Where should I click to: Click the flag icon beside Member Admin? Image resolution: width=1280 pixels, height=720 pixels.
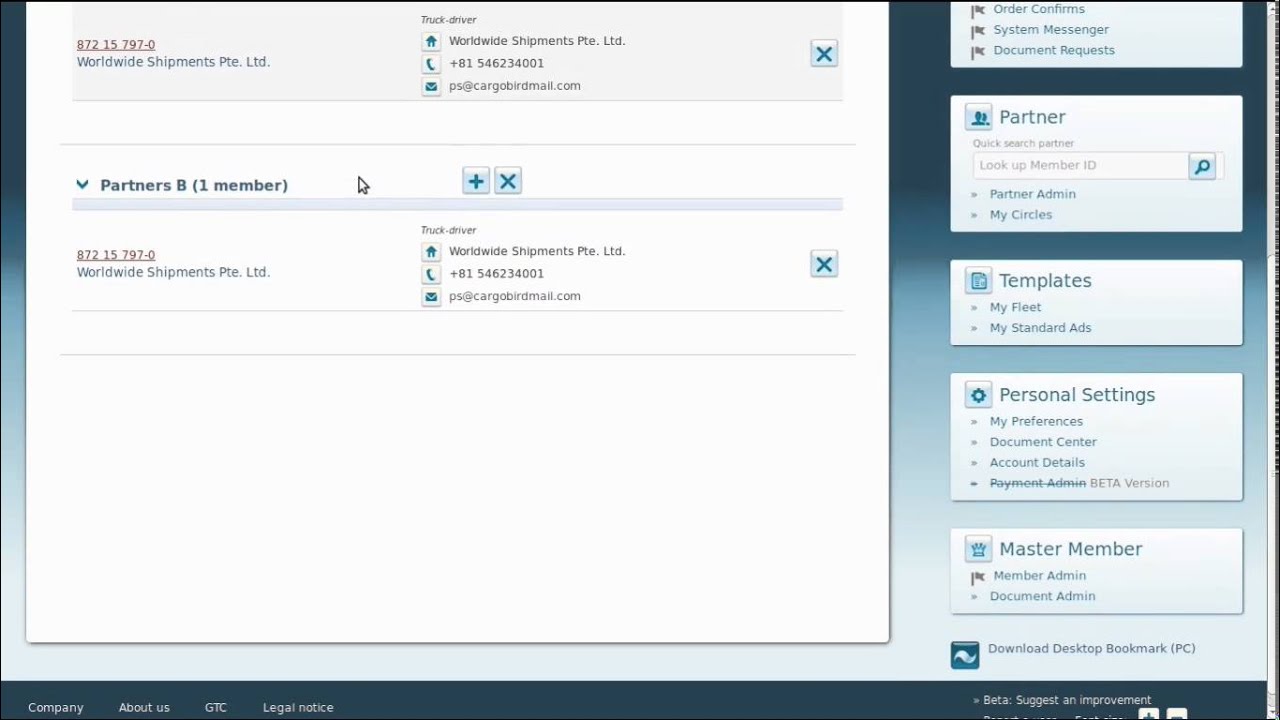978,577
